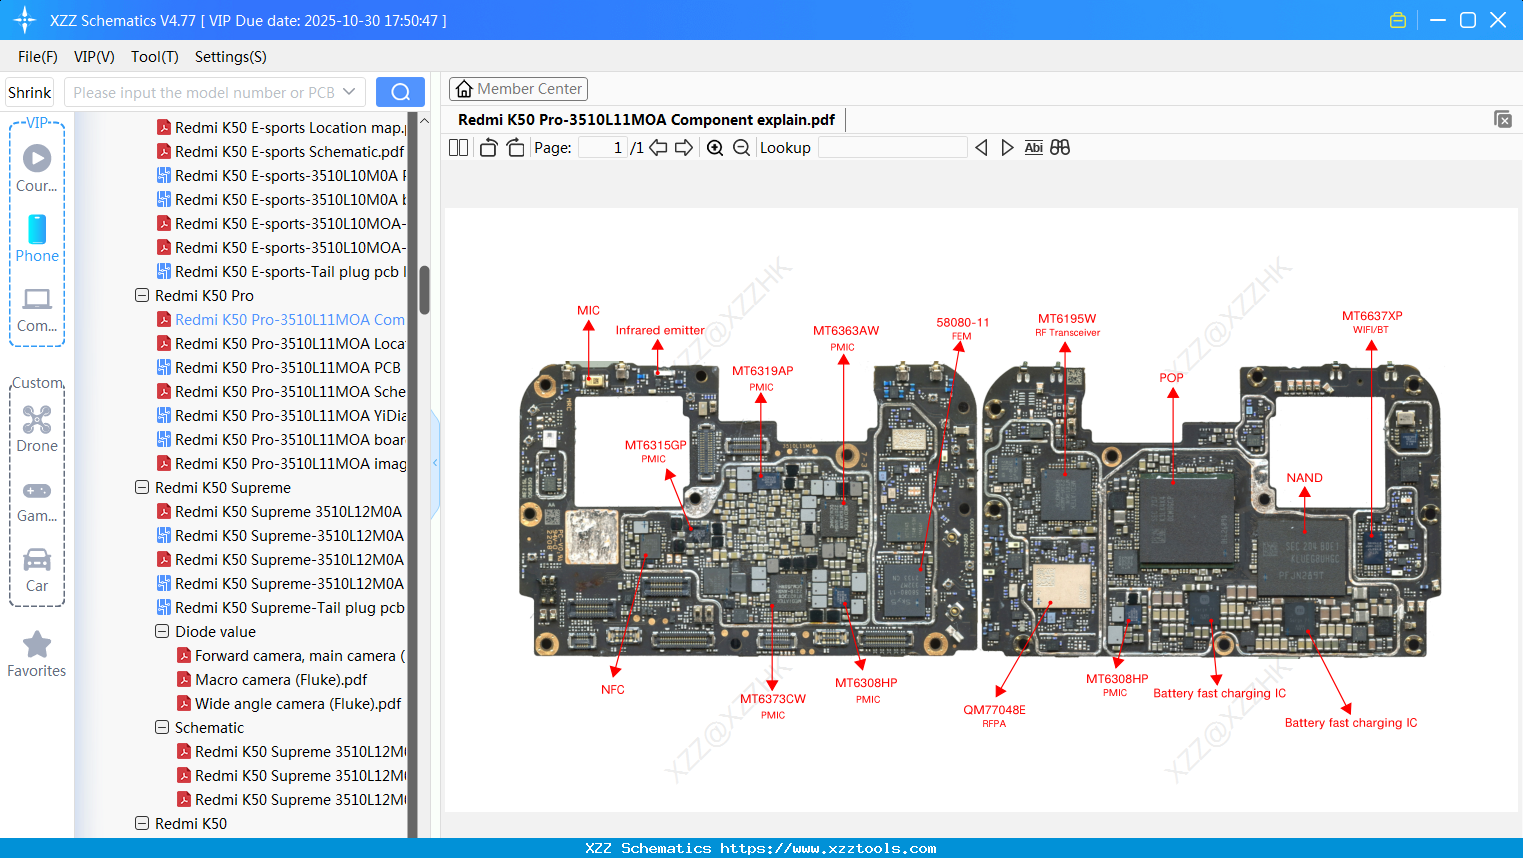Go to the next page of the PDF
This screenshot has width=1523, height=858.
point(685,147)
